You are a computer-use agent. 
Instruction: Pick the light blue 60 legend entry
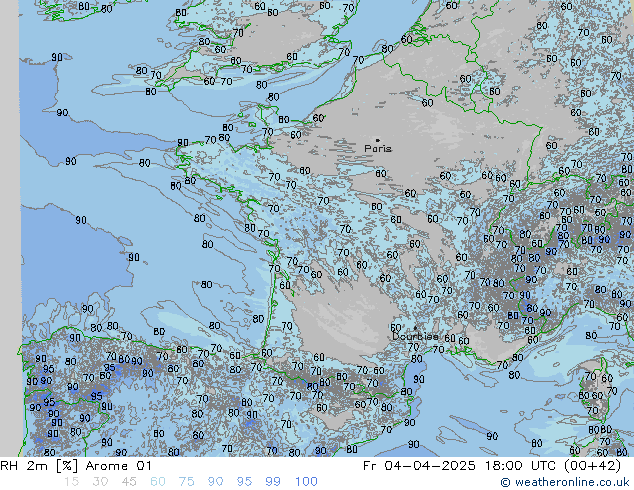[x=158, y=482]
